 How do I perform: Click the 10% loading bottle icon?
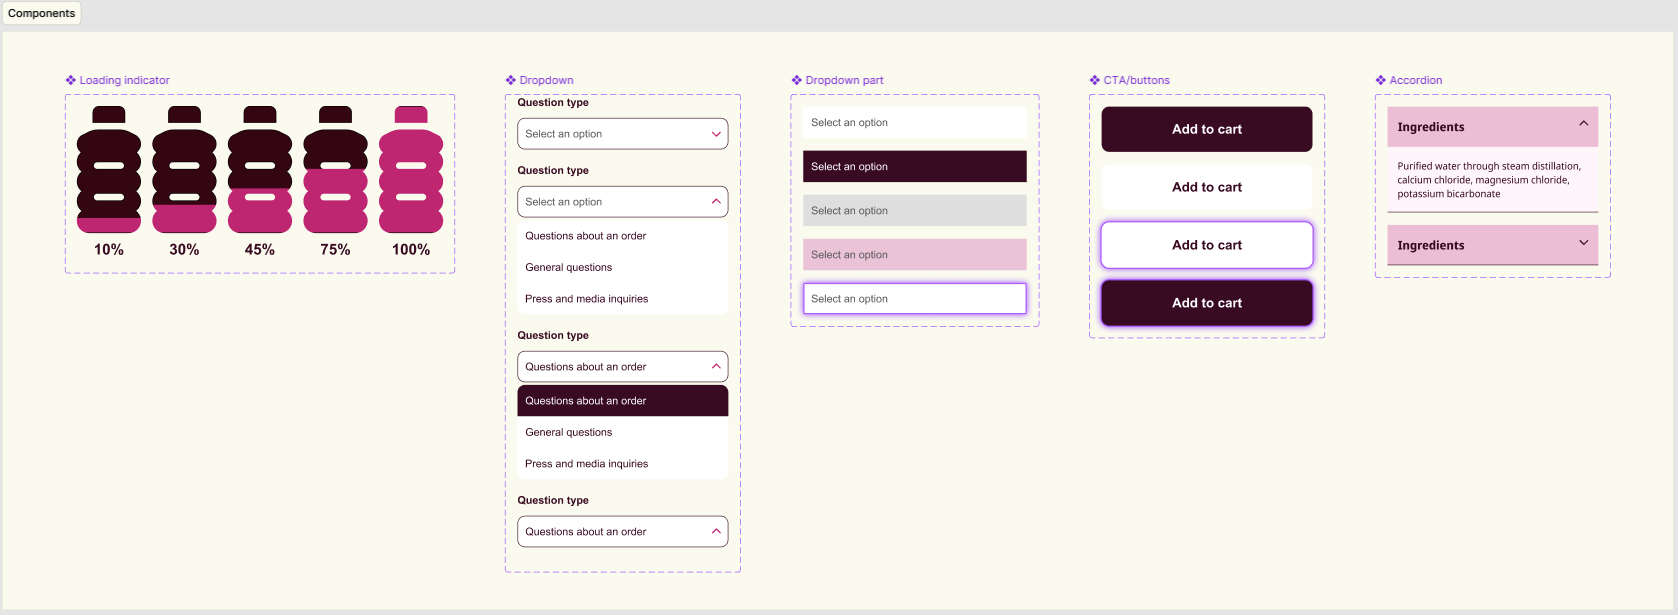pos(109,170)
